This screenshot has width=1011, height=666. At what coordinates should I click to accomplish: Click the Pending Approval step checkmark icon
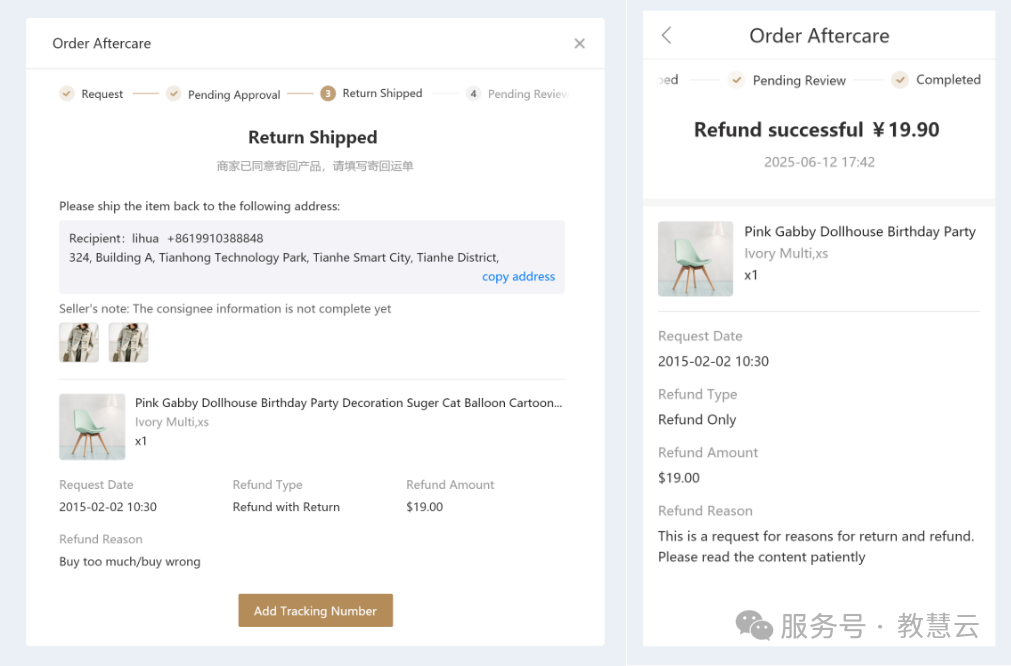(x=173, y=94)
